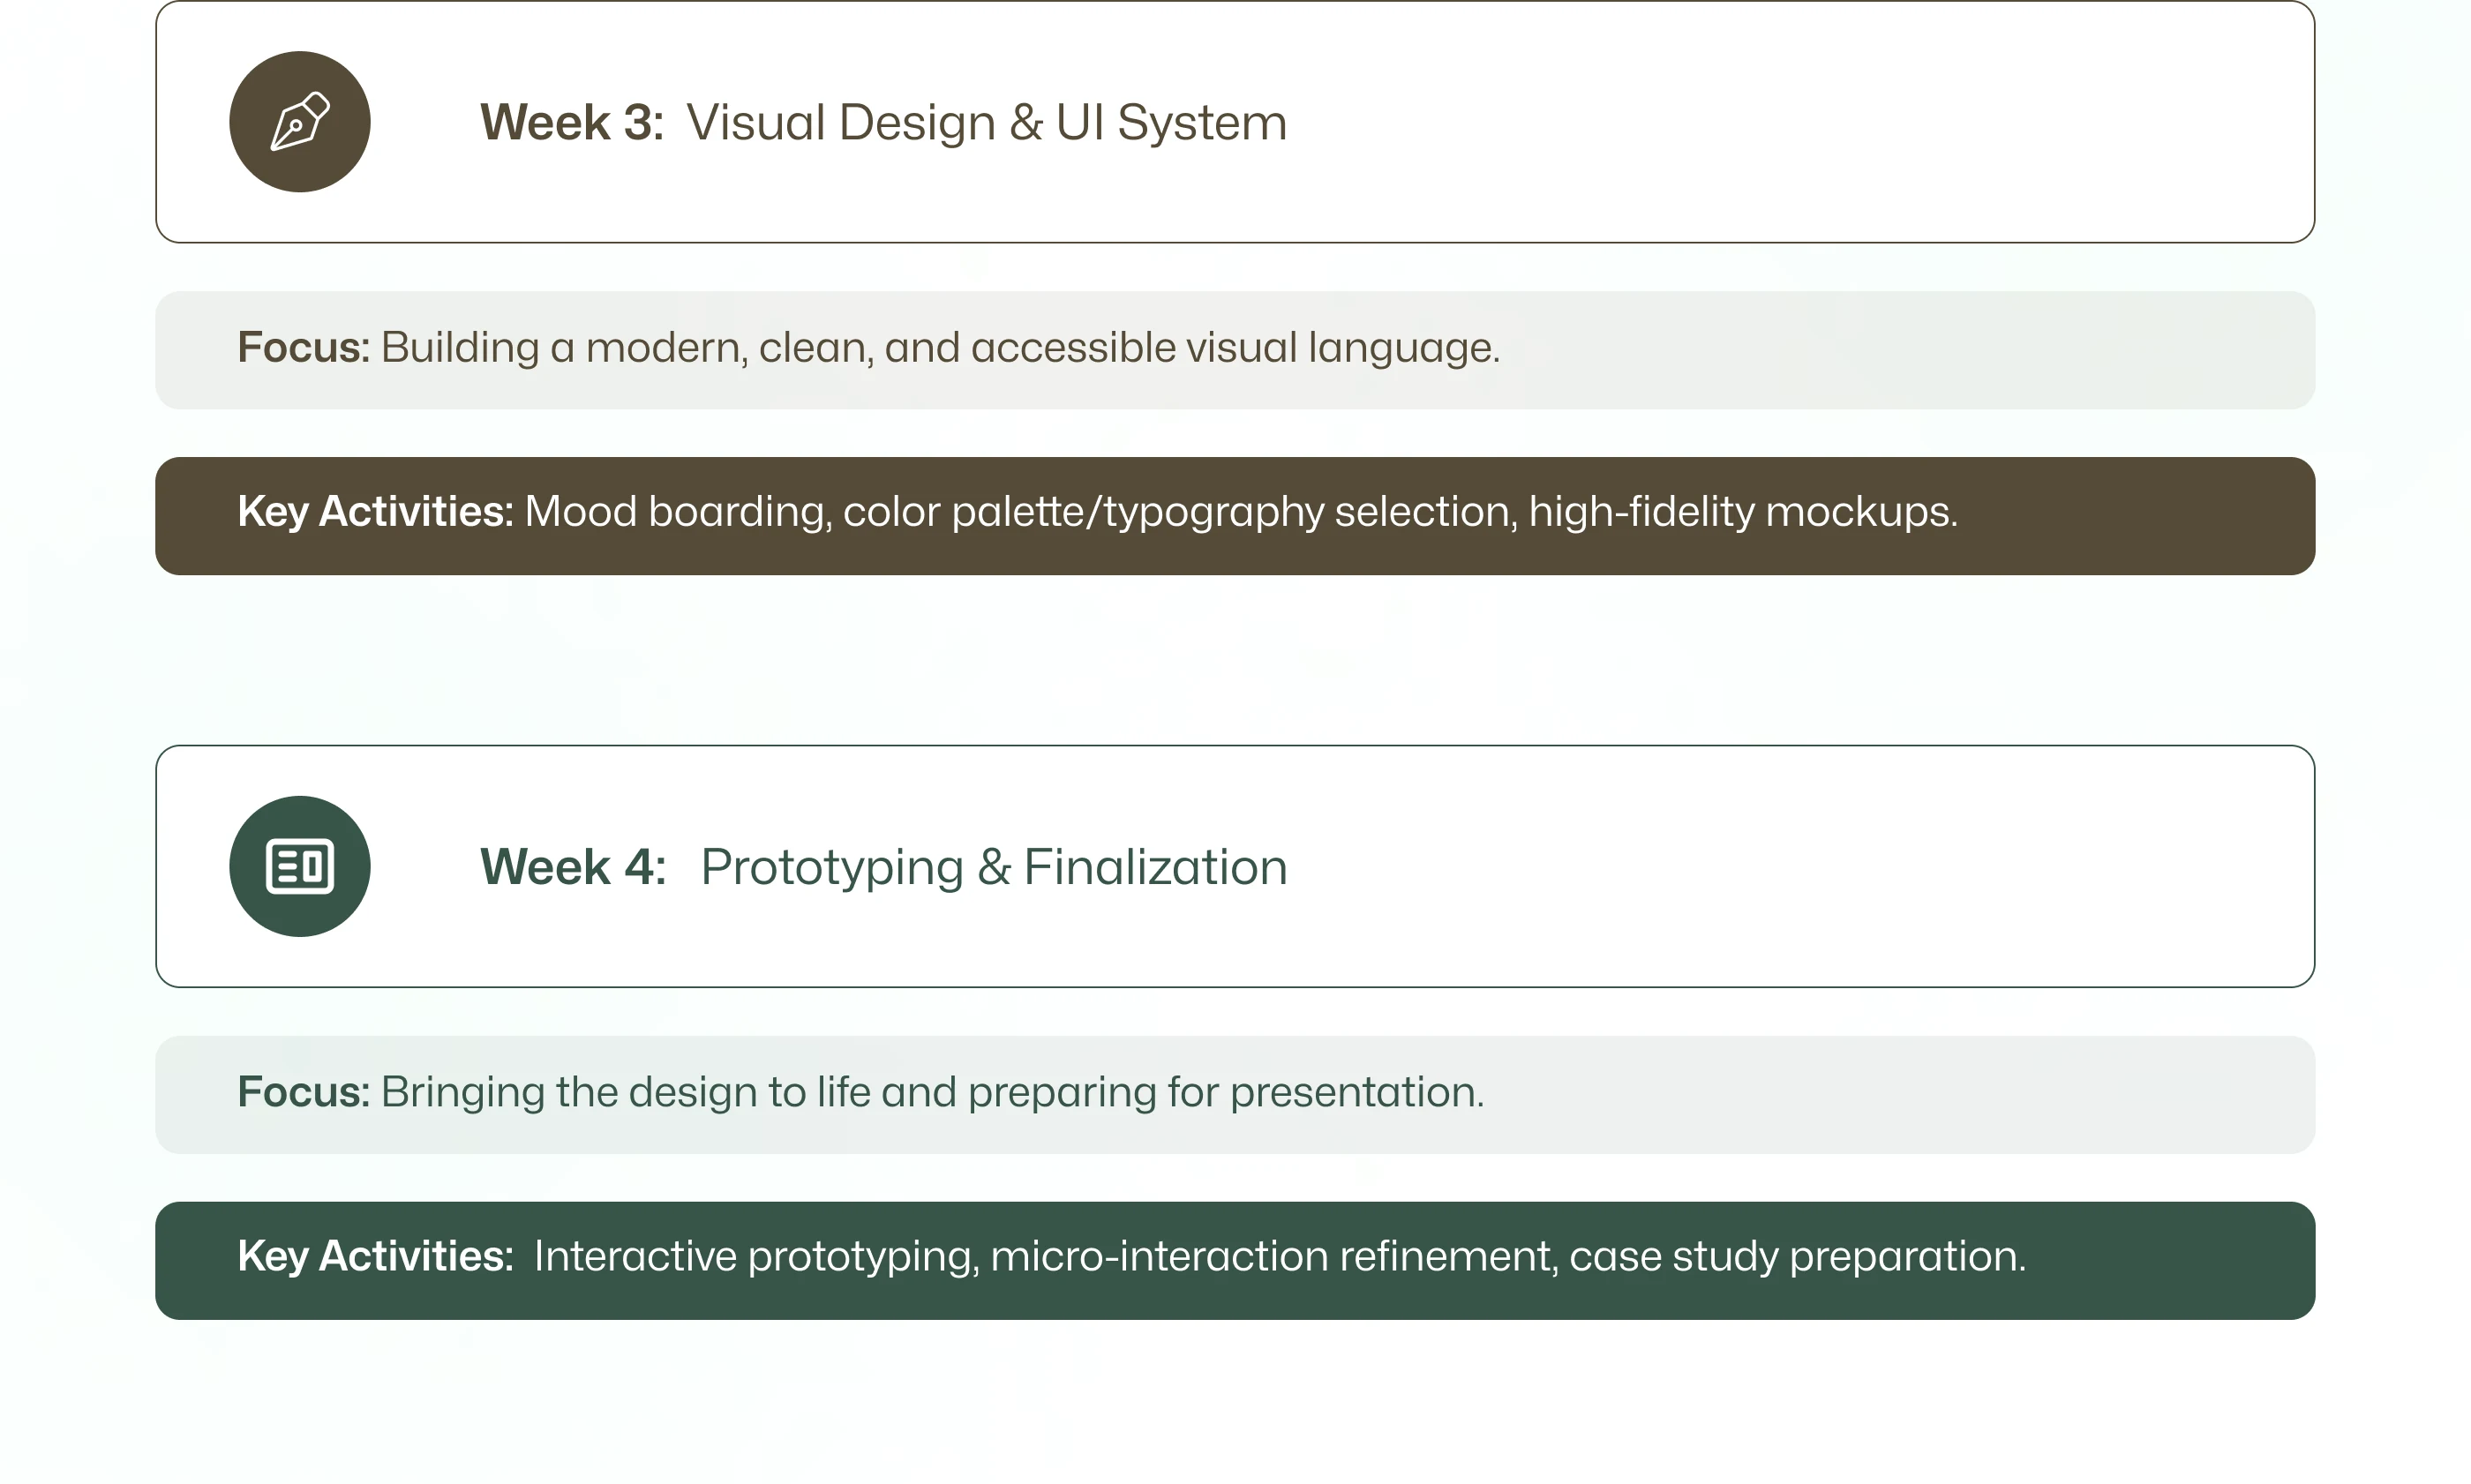
Task: Select the "Week 4:" bold heading label
Action: [x=572, y=867]
